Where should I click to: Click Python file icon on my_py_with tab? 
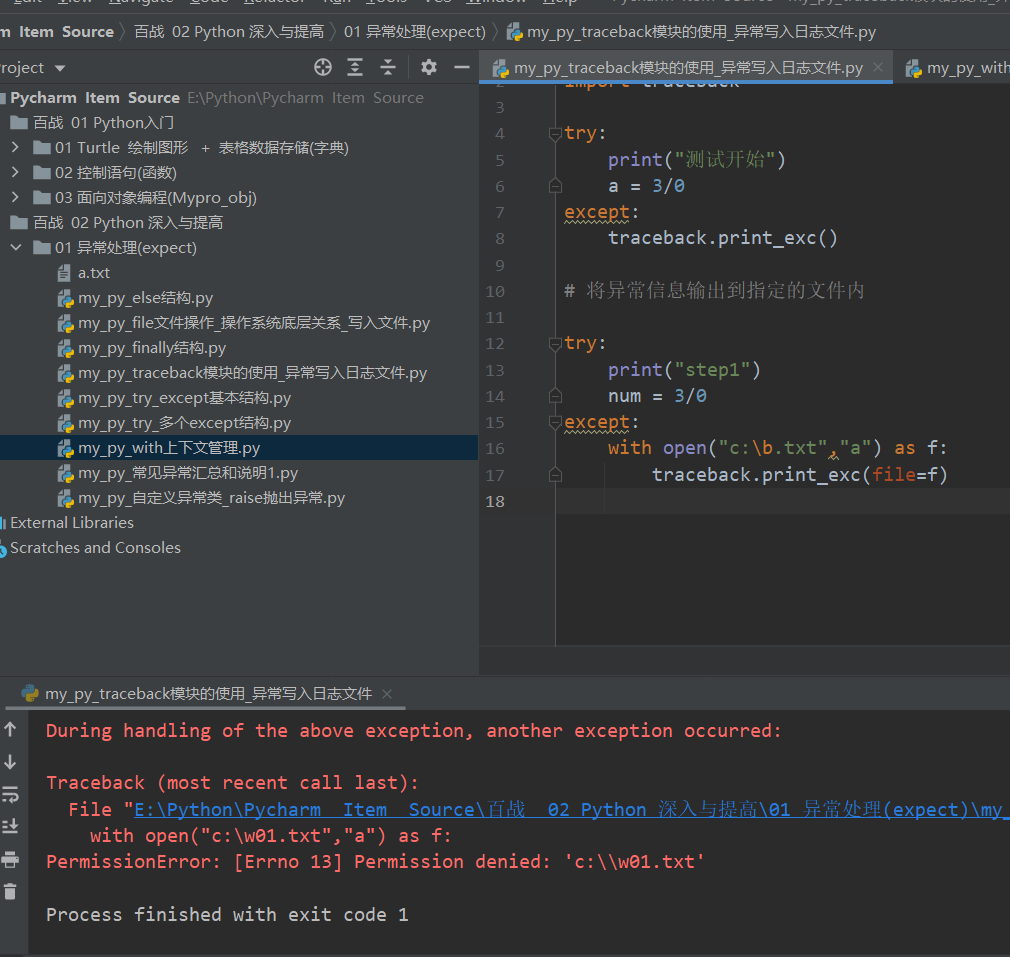pos(913,68)
